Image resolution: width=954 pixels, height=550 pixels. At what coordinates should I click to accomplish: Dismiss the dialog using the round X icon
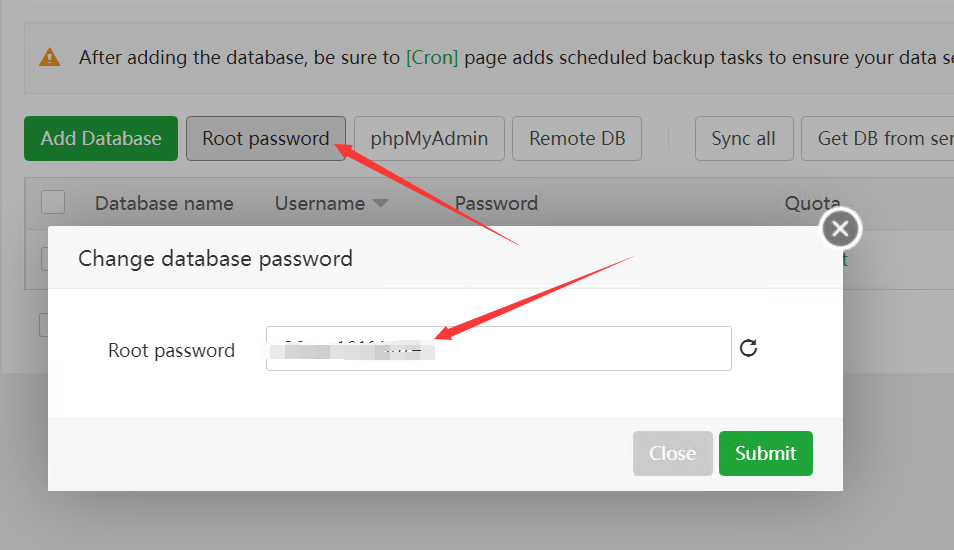click(x=840, y=229)
